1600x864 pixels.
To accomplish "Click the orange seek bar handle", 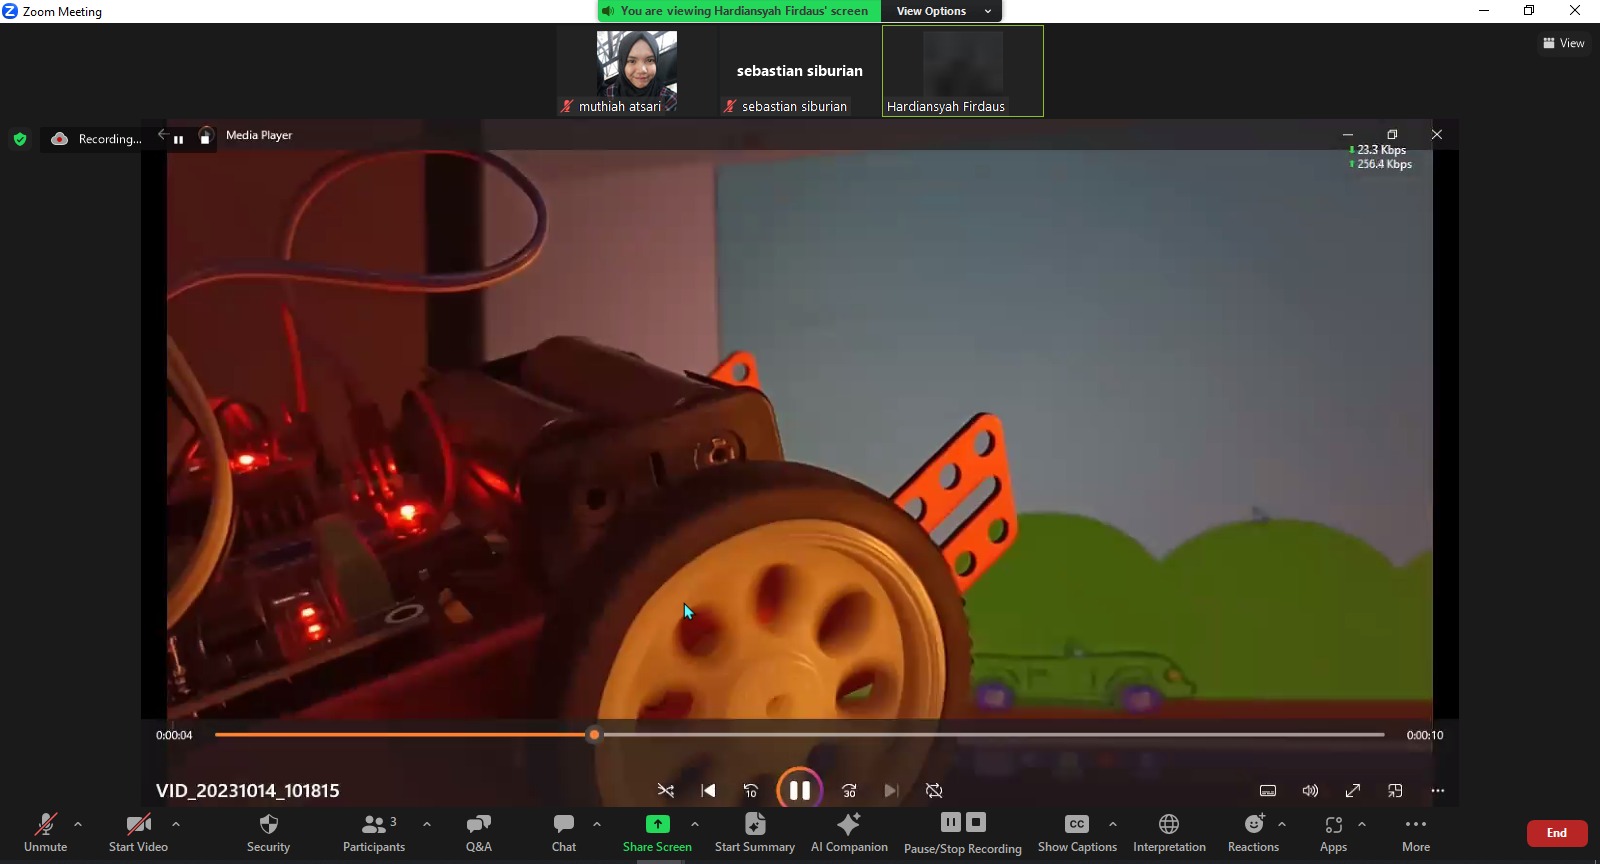I will point(594,735).
